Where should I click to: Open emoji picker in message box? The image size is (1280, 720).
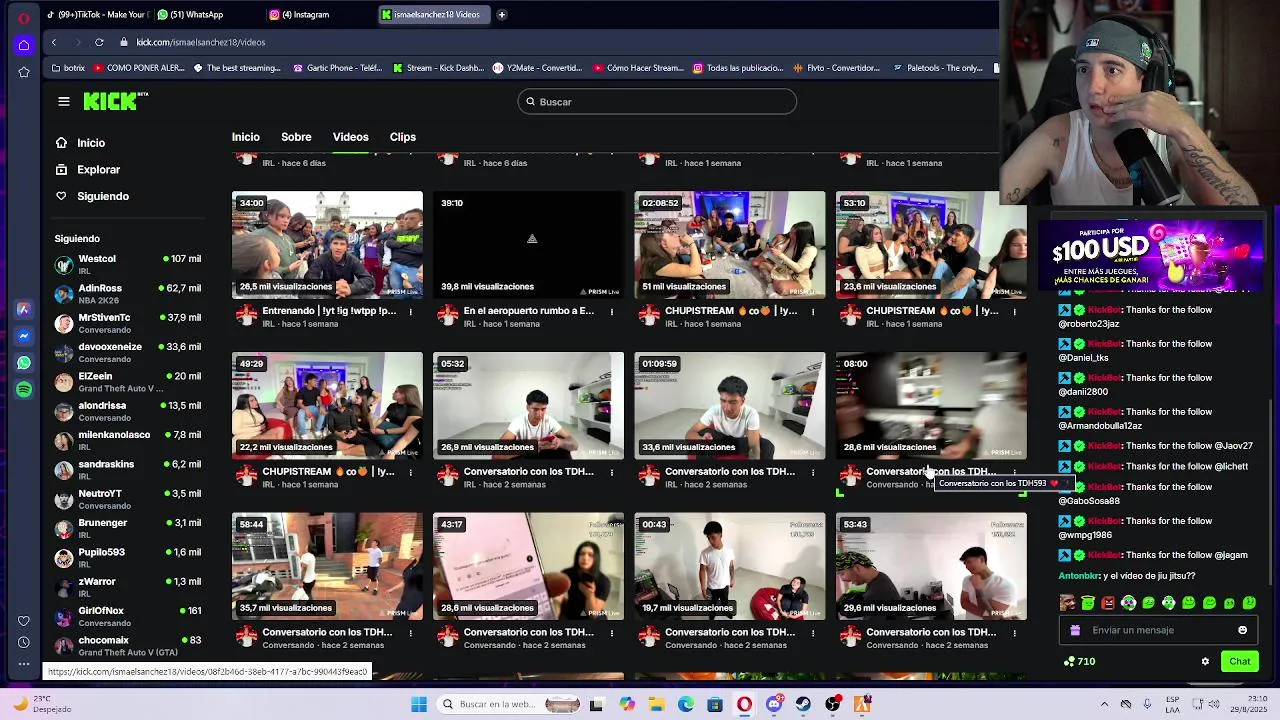(x=1243, y=630)
